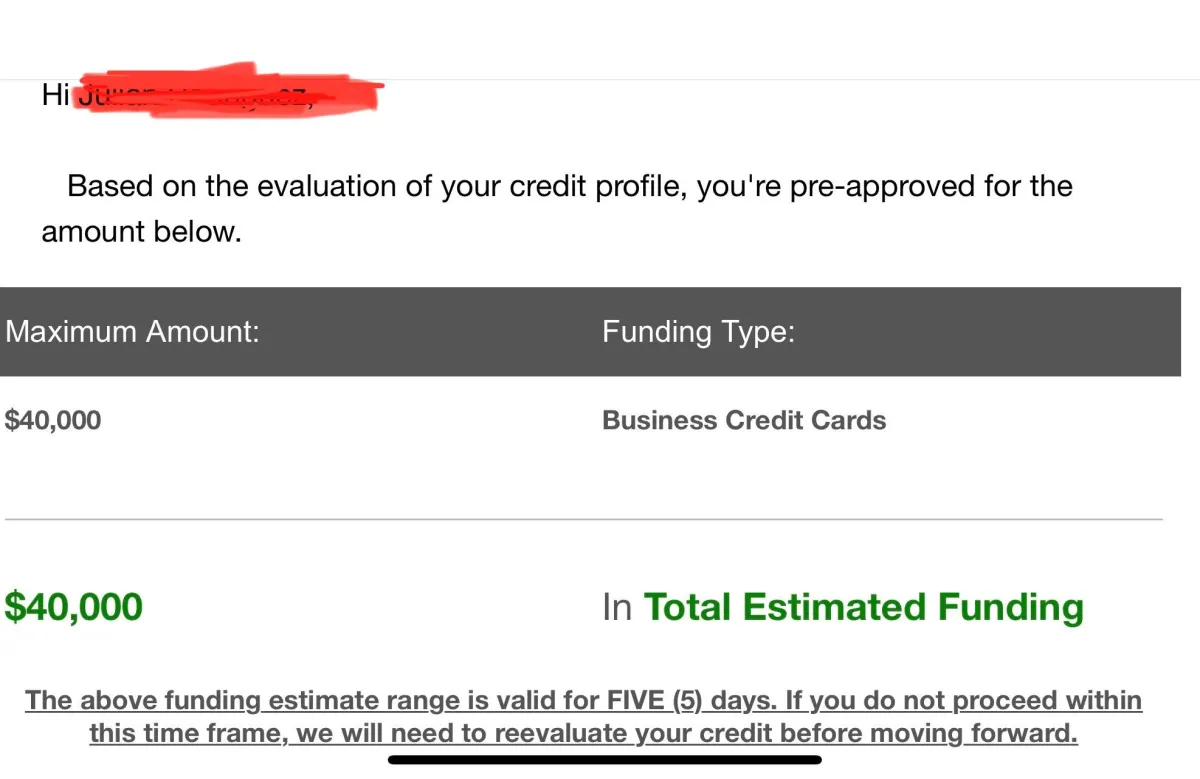The height and width of the screenshot is (779, 1200).
Task: Click the "Hi" greeting text
Action: (x=55, y=95)
